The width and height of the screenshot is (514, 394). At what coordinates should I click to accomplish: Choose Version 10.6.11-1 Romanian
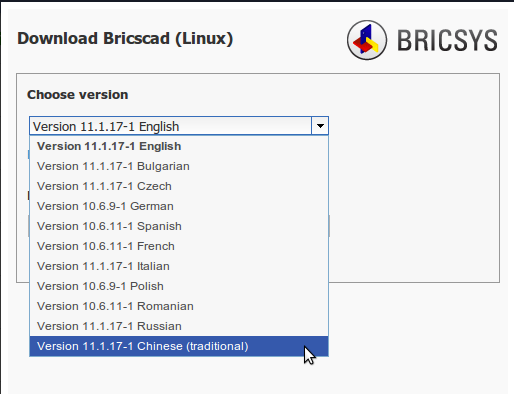pos(179,306)
